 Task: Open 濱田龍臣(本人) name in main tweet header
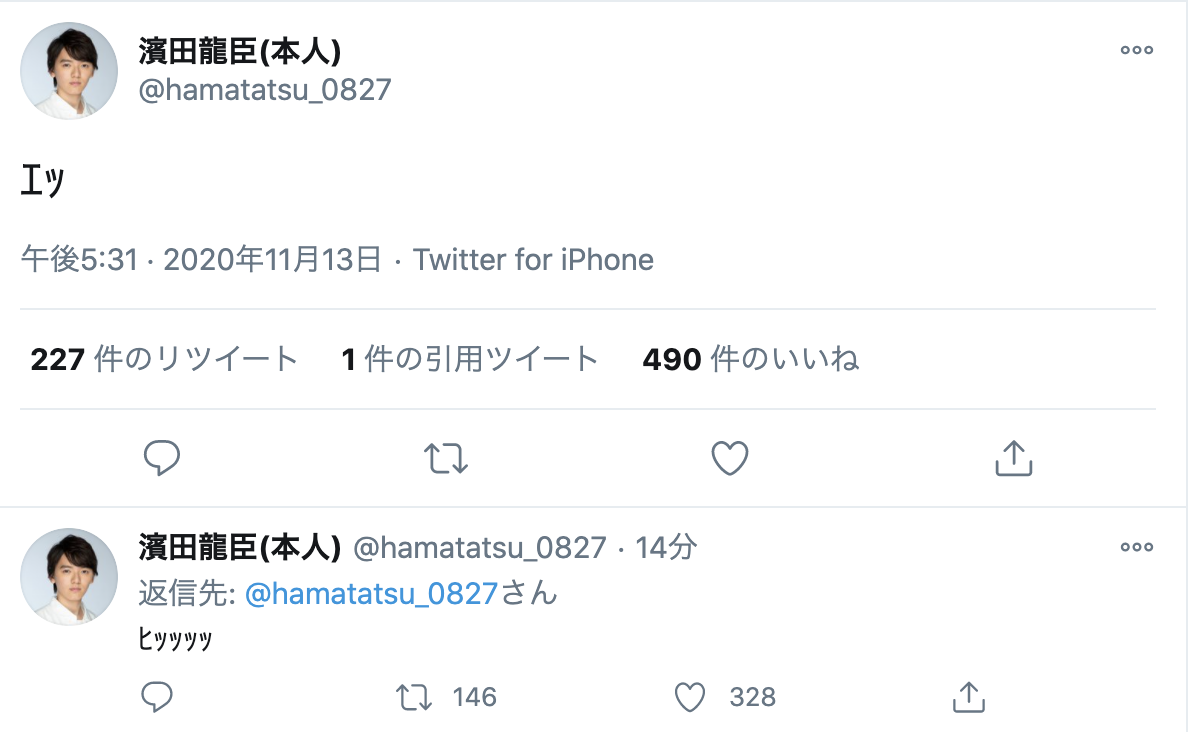pyautogui.click(x=240, y=52)
